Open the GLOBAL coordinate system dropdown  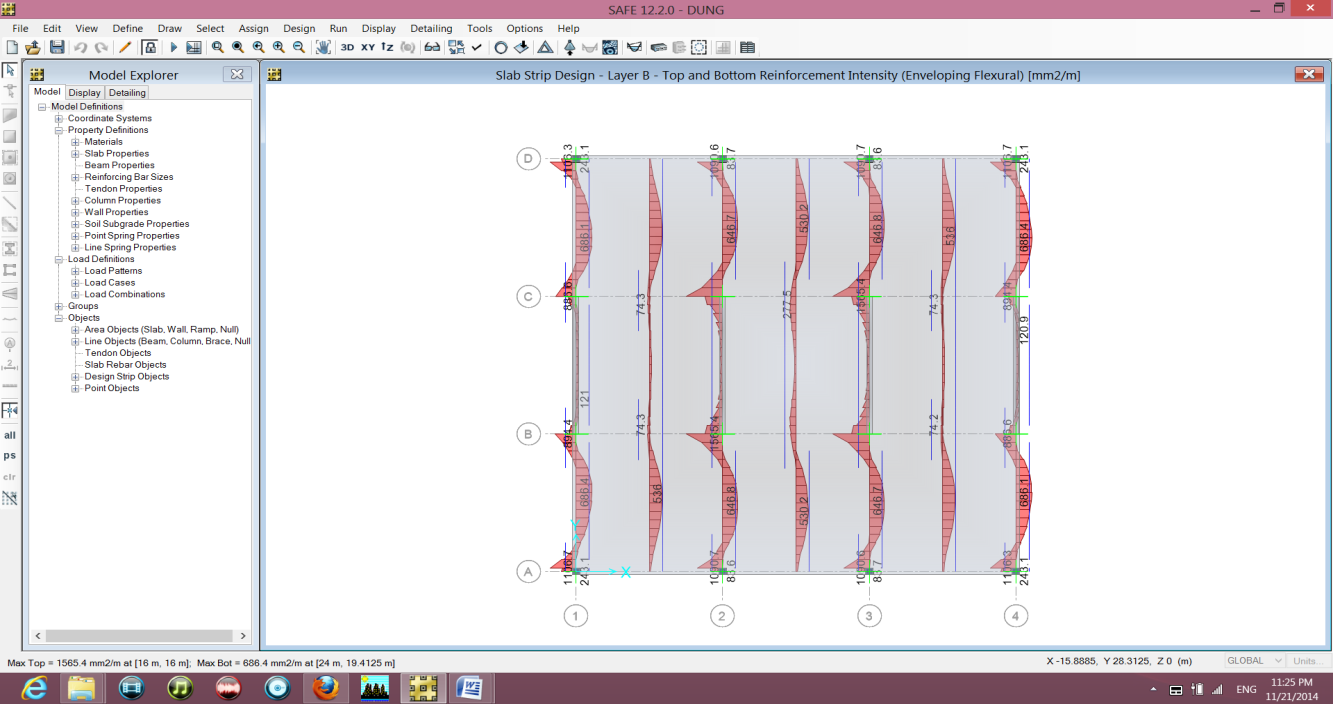coord(1255,661)
